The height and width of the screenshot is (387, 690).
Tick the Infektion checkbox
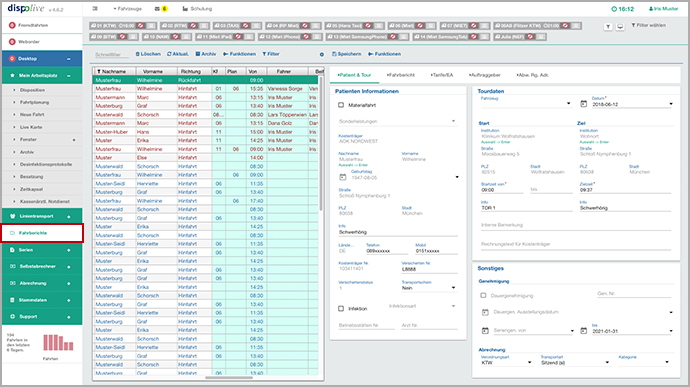click(341, 309)
